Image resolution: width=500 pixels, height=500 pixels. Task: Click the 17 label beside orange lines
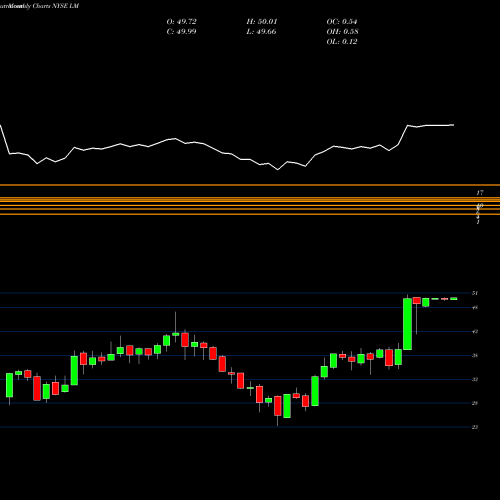(x=480, y=193)
